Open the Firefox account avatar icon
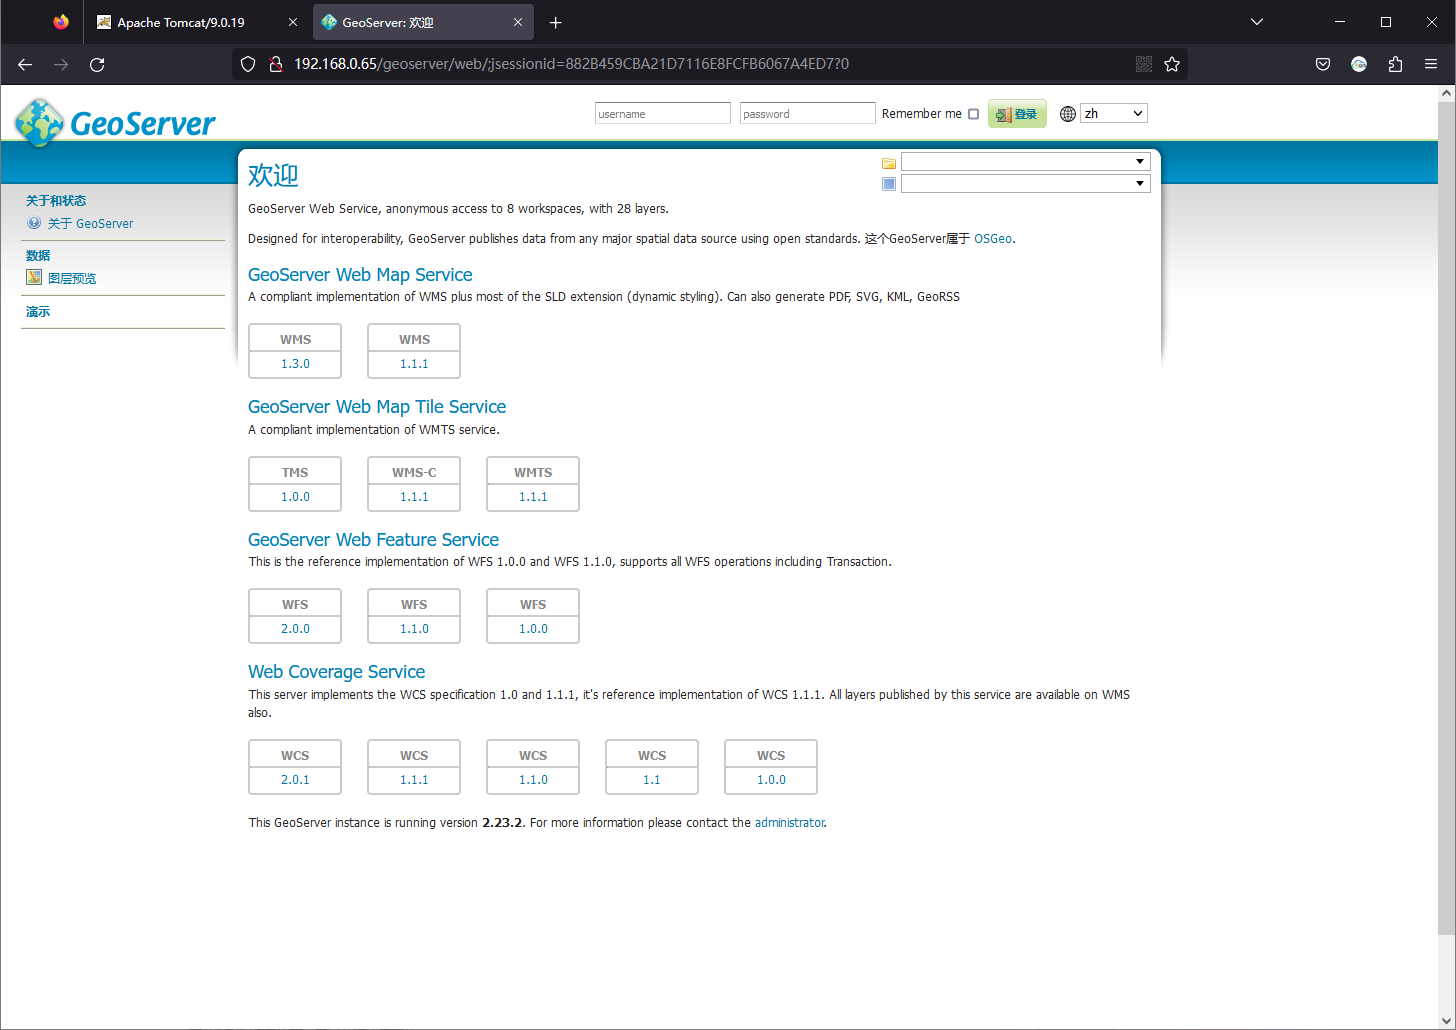 1359,64
